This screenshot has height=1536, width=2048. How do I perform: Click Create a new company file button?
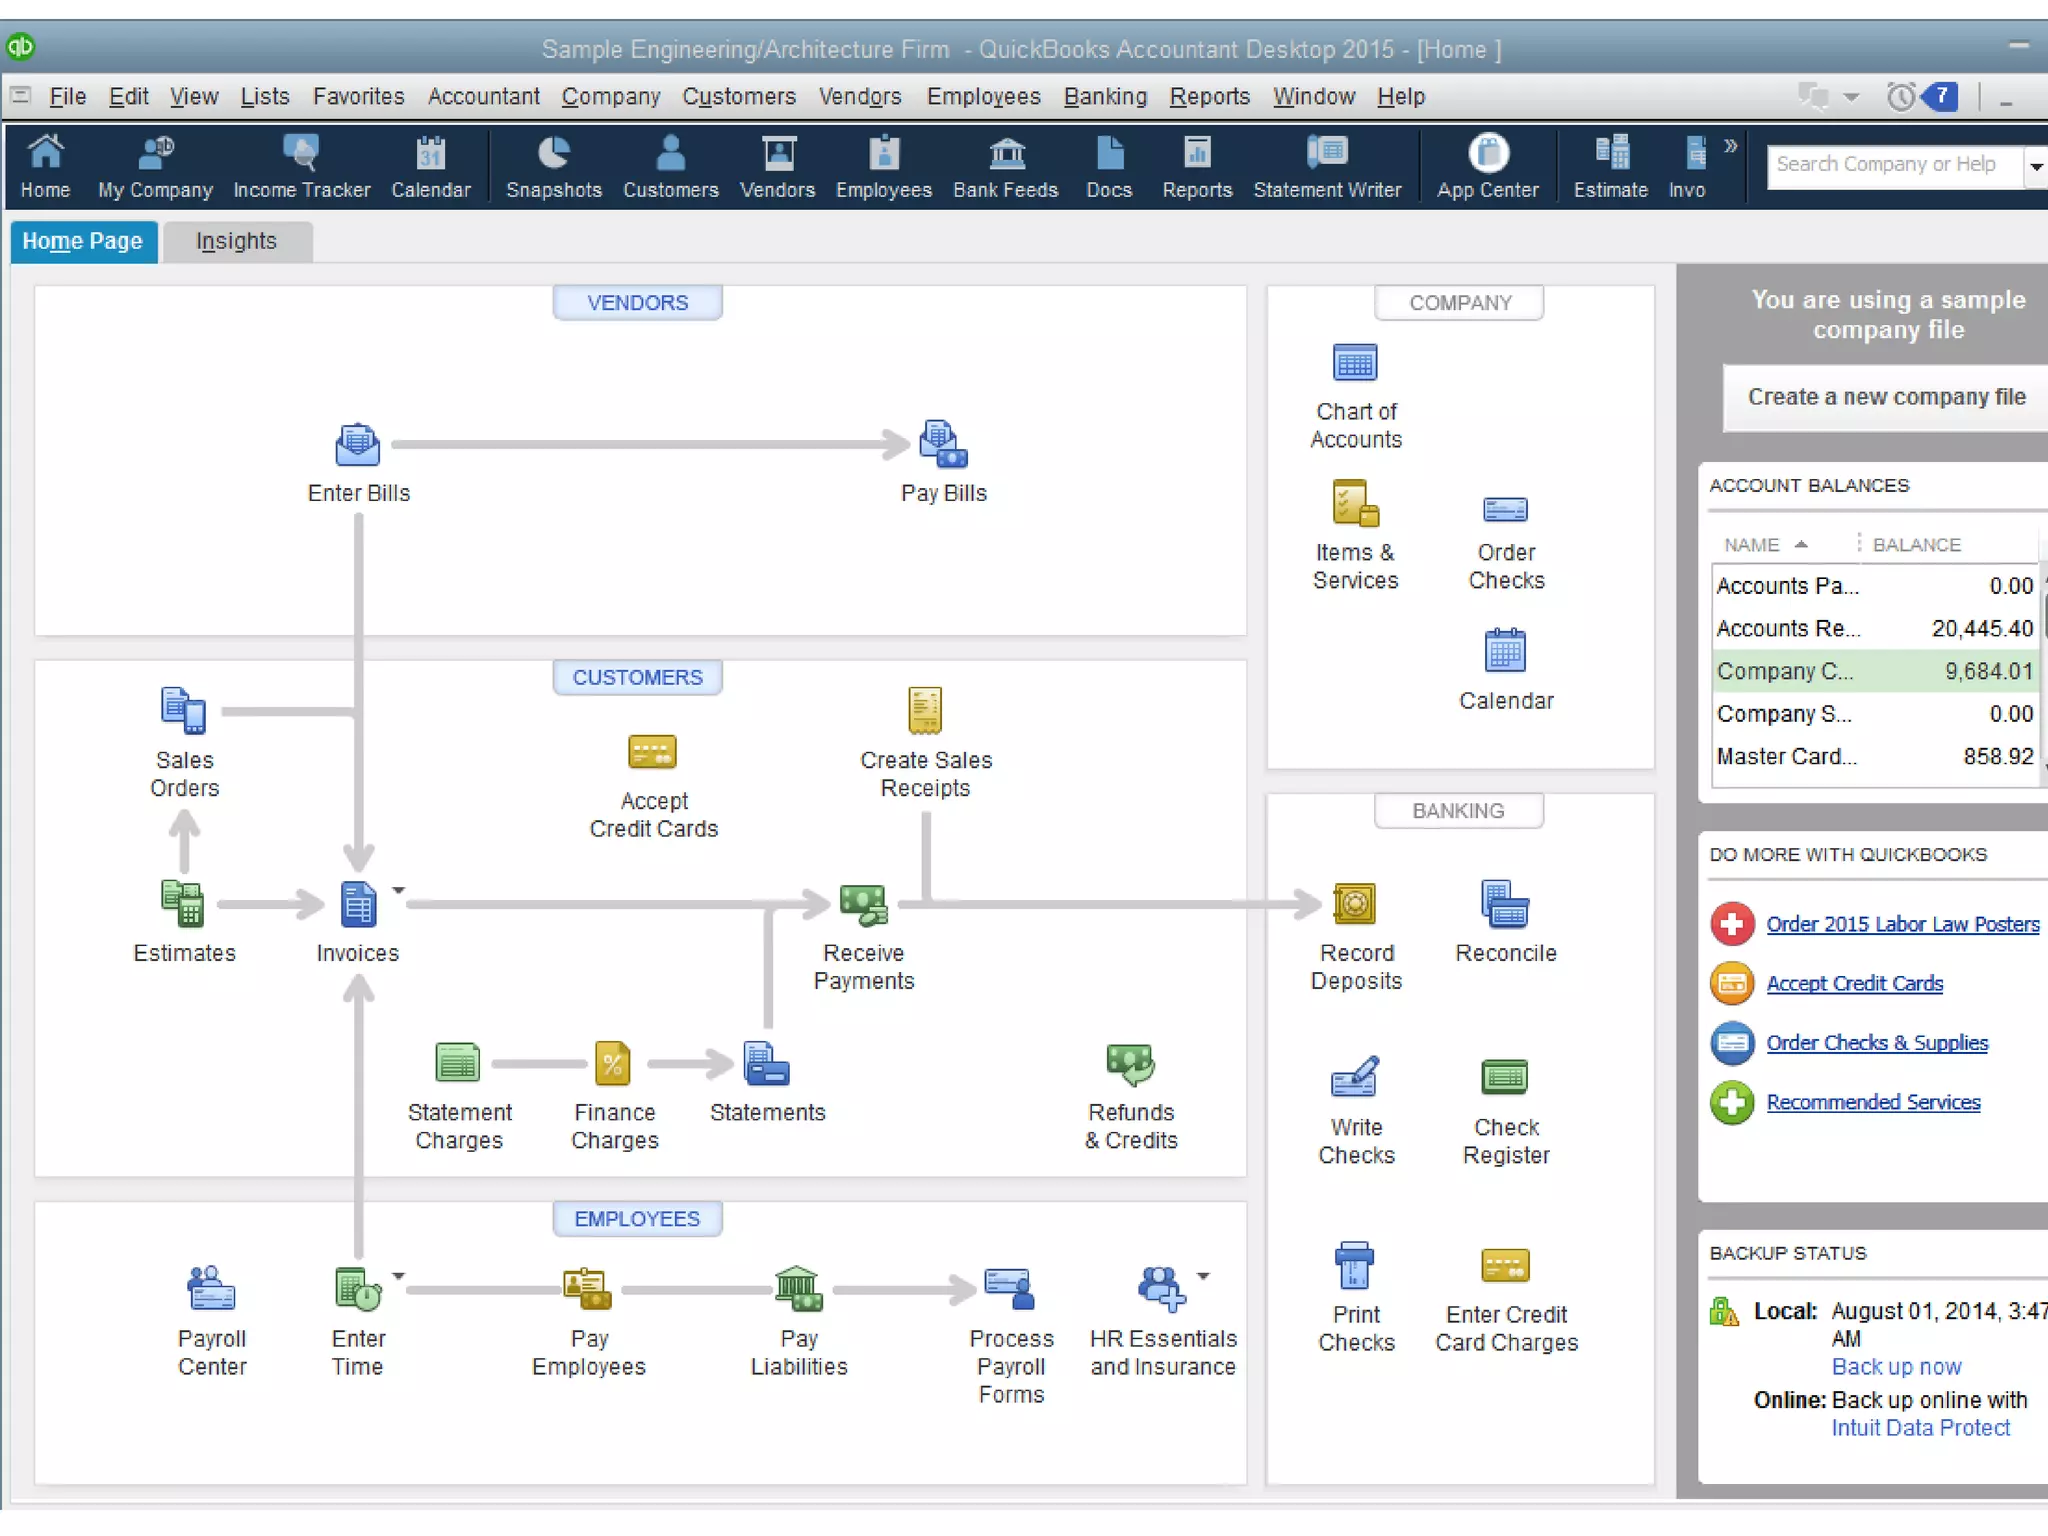point(1886,397)
